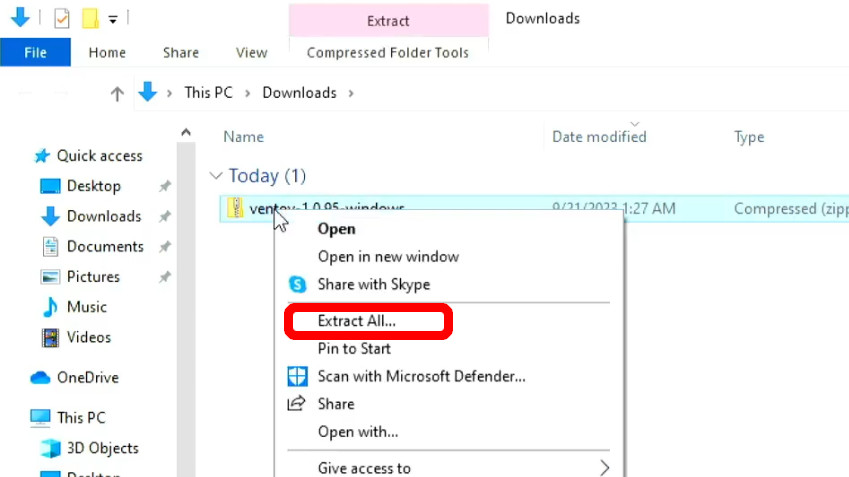This screenshot has width=849, height=477.
Task: Open Music folder in sidebar
Action: tap(86, 307)
